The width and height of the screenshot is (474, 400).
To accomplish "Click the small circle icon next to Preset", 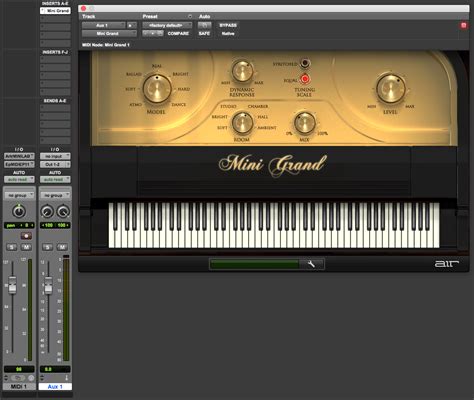I will tap(190, 16).
